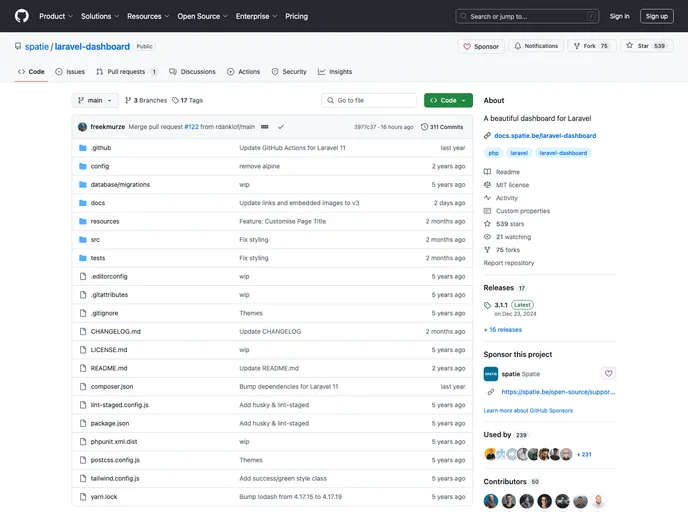Open the config folder

pos(100,166)
